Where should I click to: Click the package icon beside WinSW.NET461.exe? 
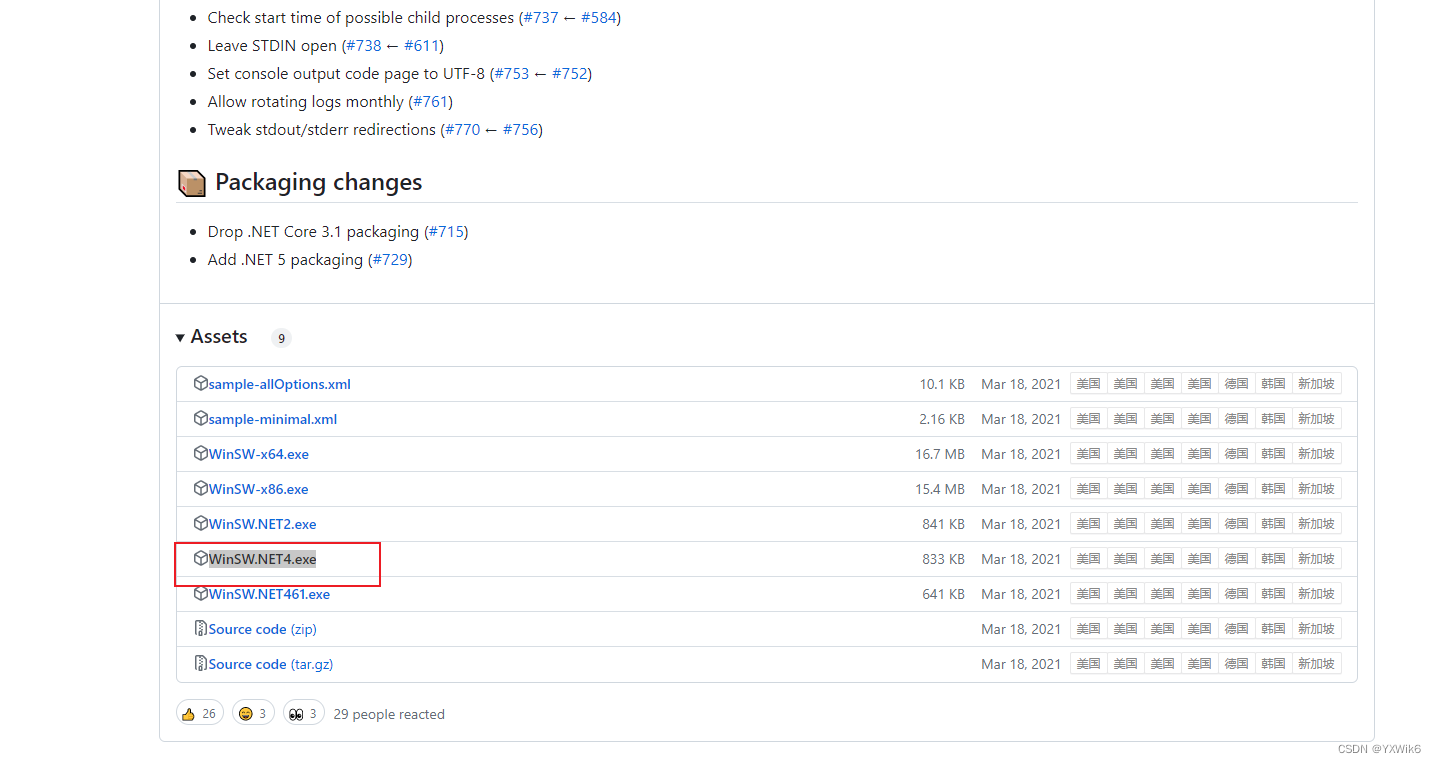click(x=201, y=593)
